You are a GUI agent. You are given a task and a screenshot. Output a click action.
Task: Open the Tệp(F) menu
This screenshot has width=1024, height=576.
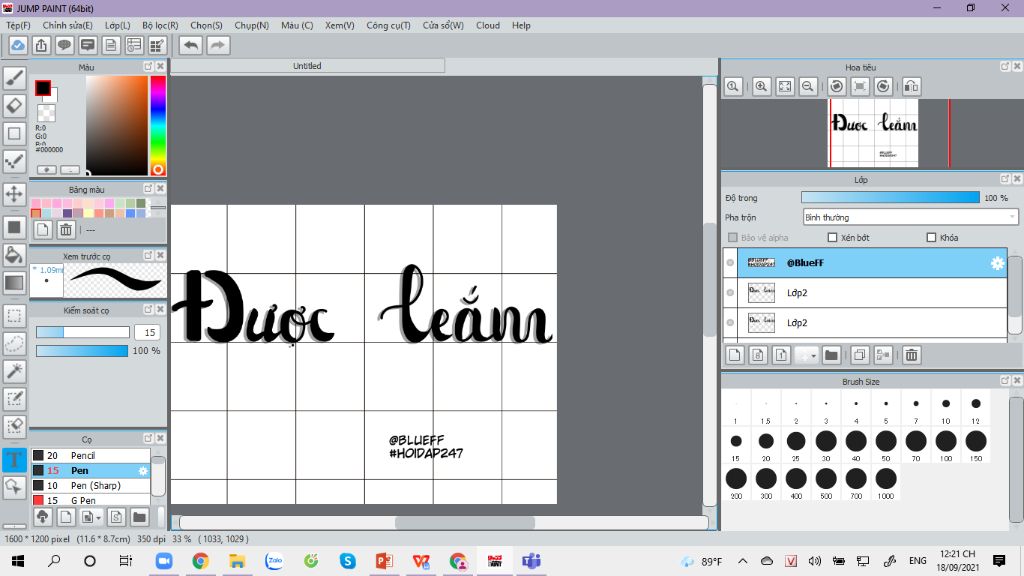point(18,25)
